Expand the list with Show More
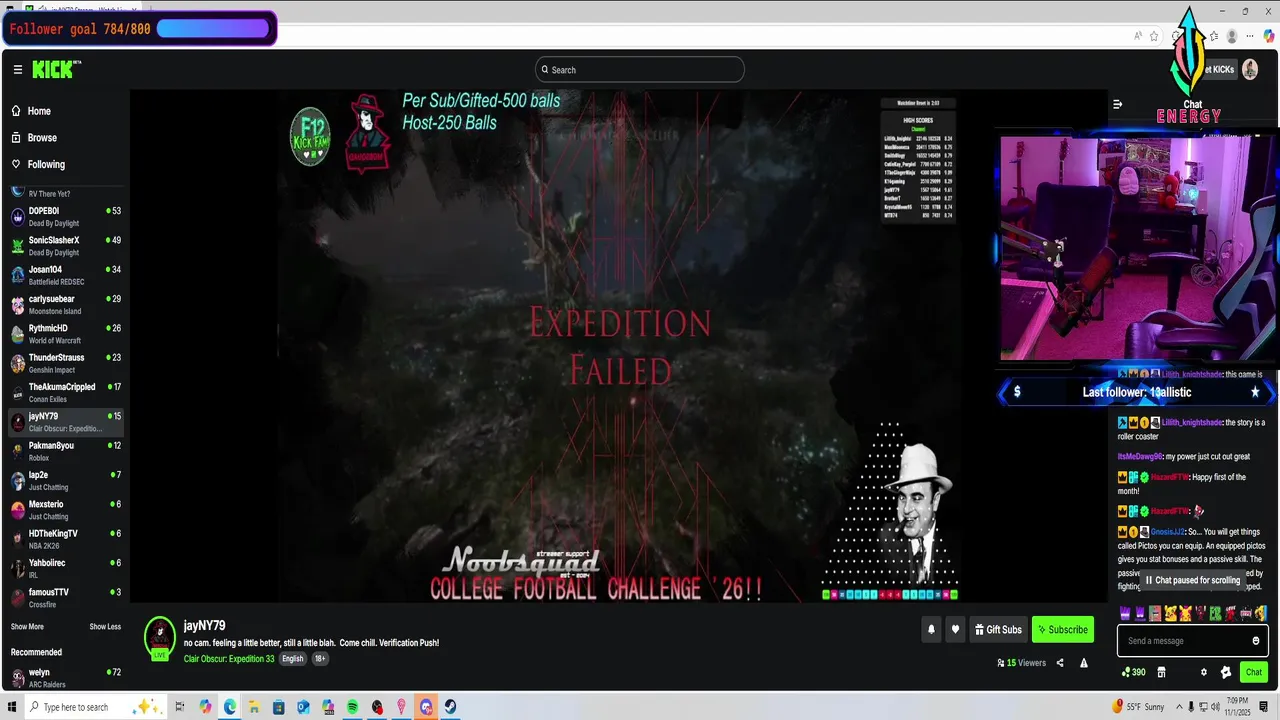Screen dimensions: 1280x720 point(27,627)
